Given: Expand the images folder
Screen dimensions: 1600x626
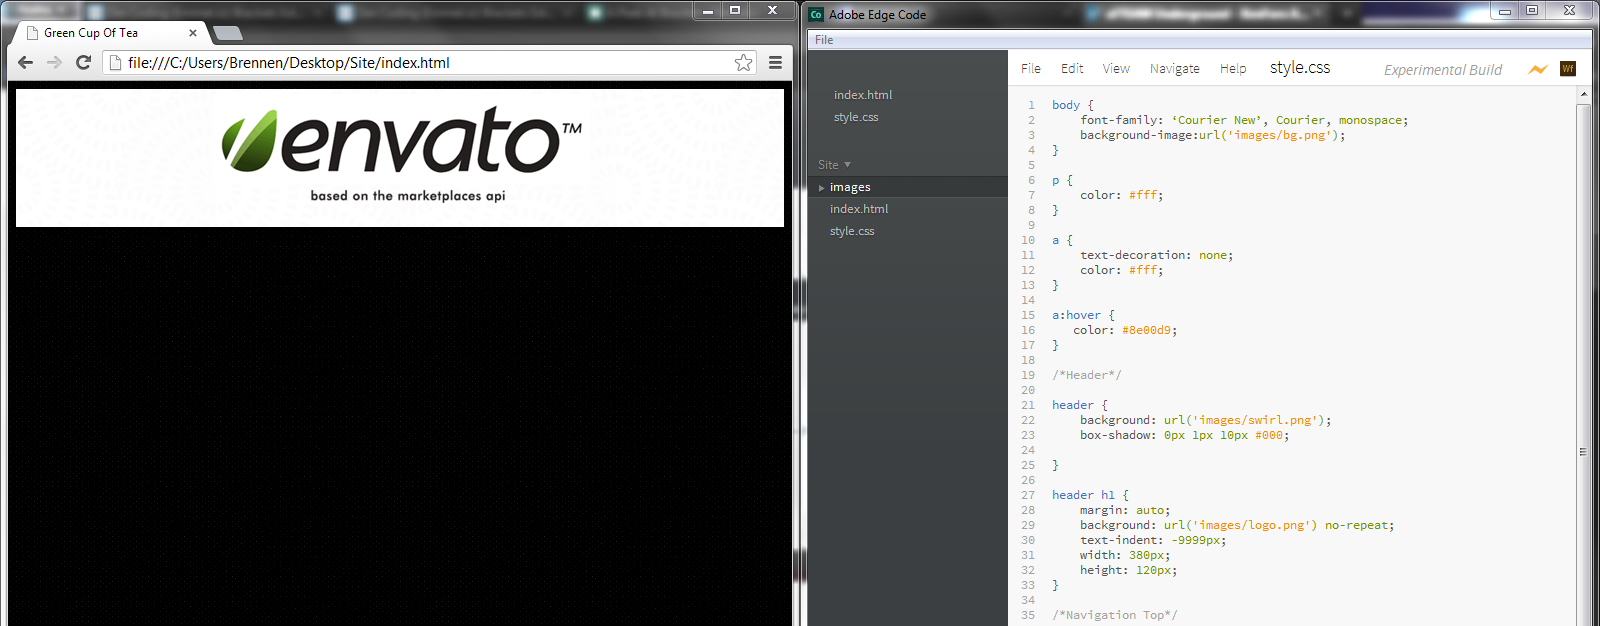Looking at the screenshot, I should tap(822, 188).
